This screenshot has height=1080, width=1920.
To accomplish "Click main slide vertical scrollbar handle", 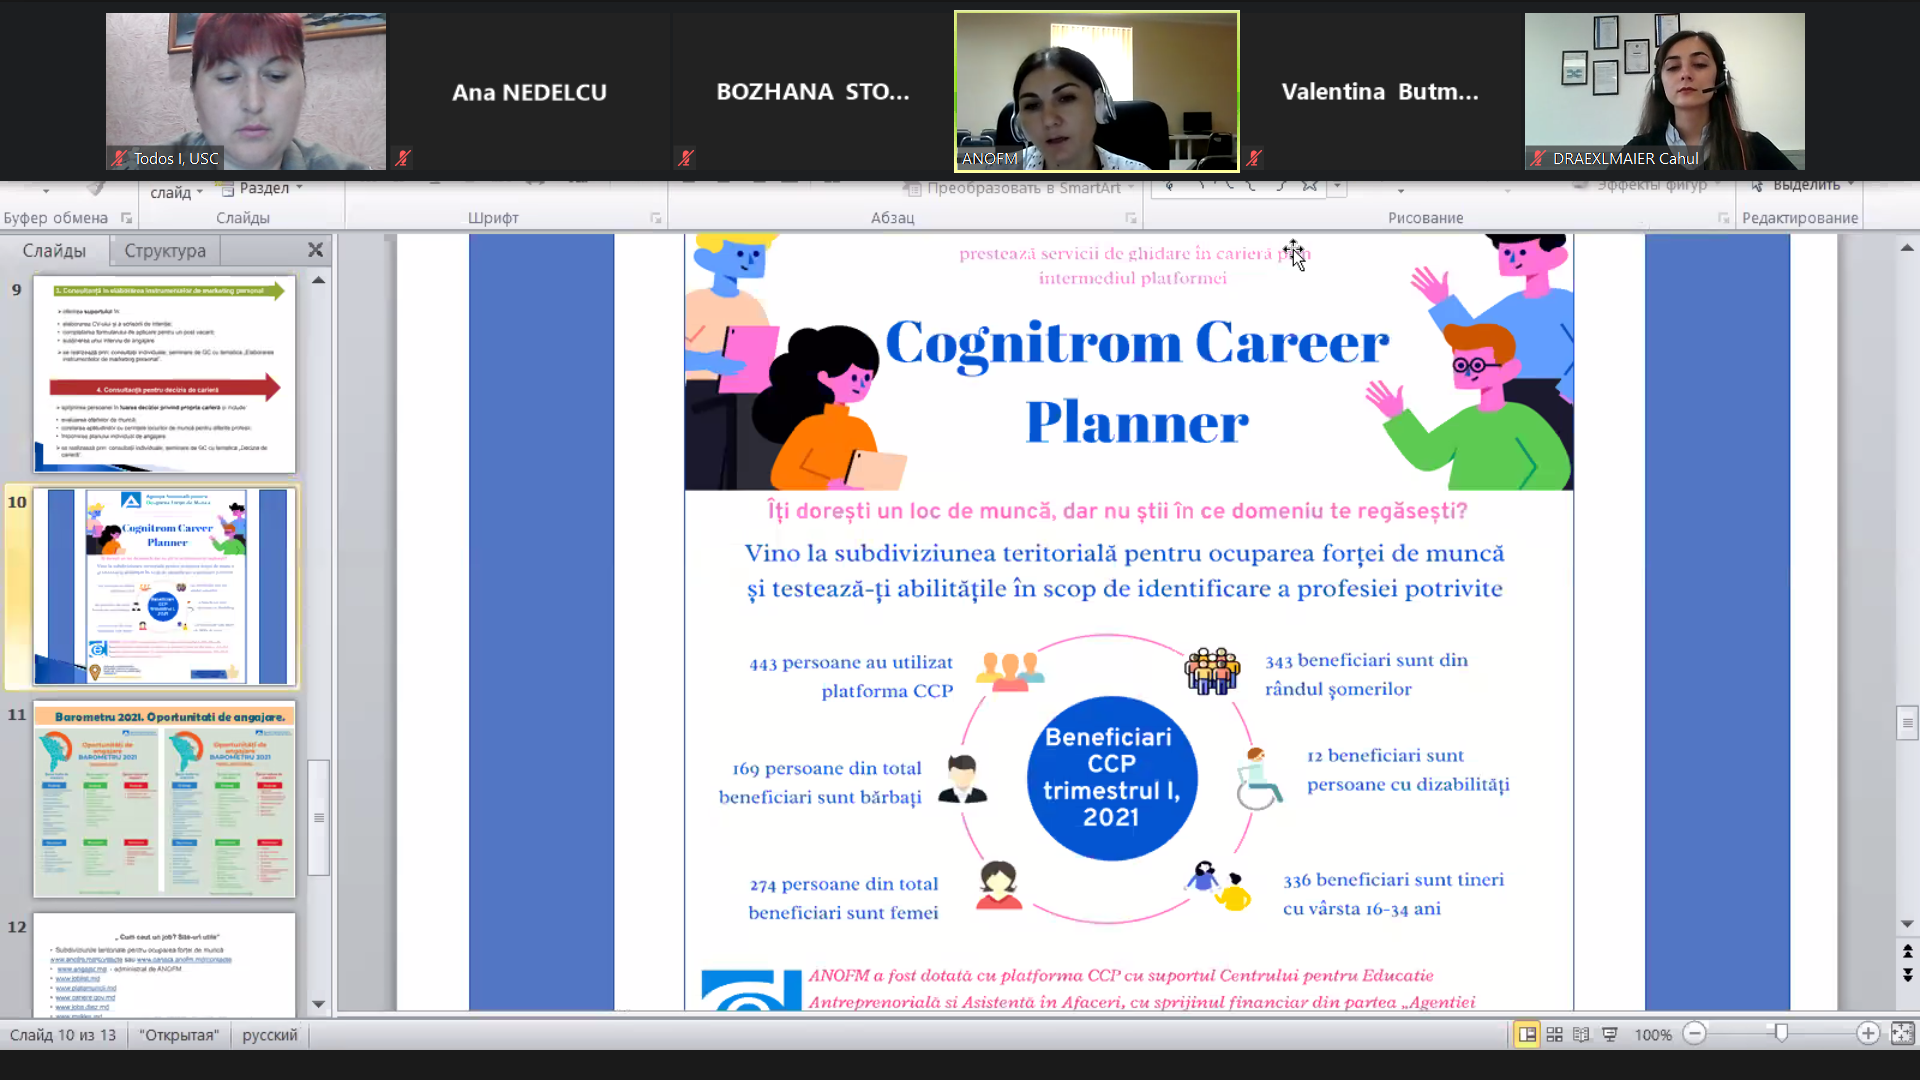I will click(1907, 723).
